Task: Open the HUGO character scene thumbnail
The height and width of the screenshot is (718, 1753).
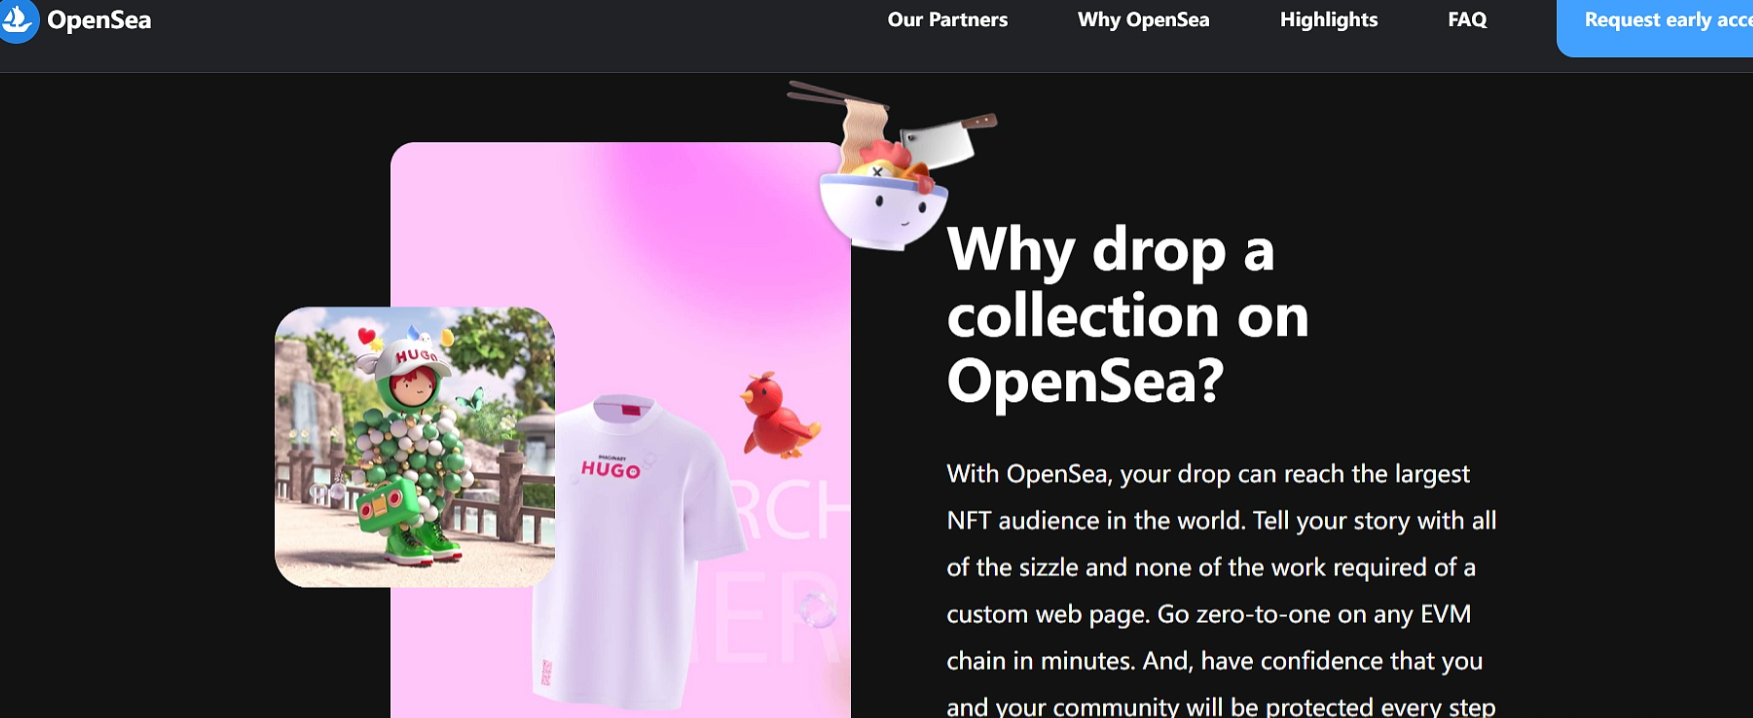Action: [414, 447]
